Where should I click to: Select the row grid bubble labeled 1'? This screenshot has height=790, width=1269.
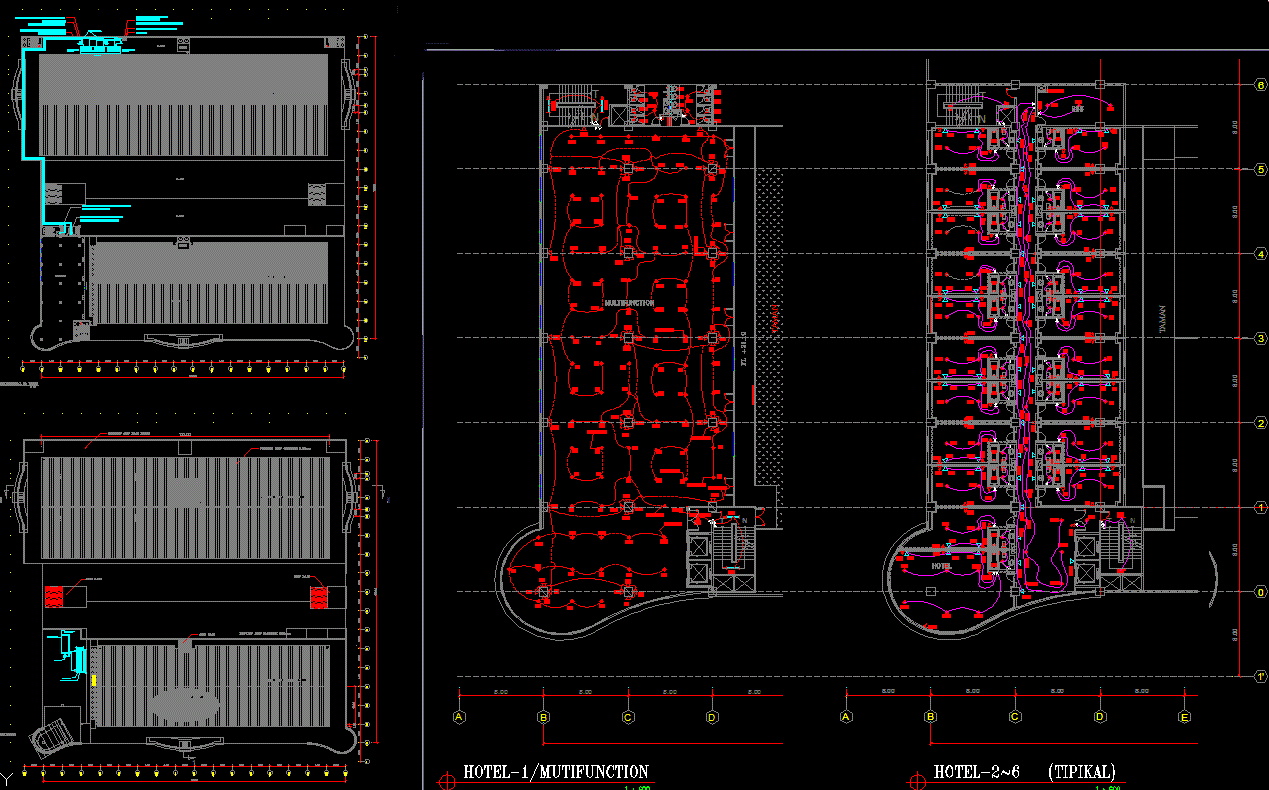coord(1261,676)
